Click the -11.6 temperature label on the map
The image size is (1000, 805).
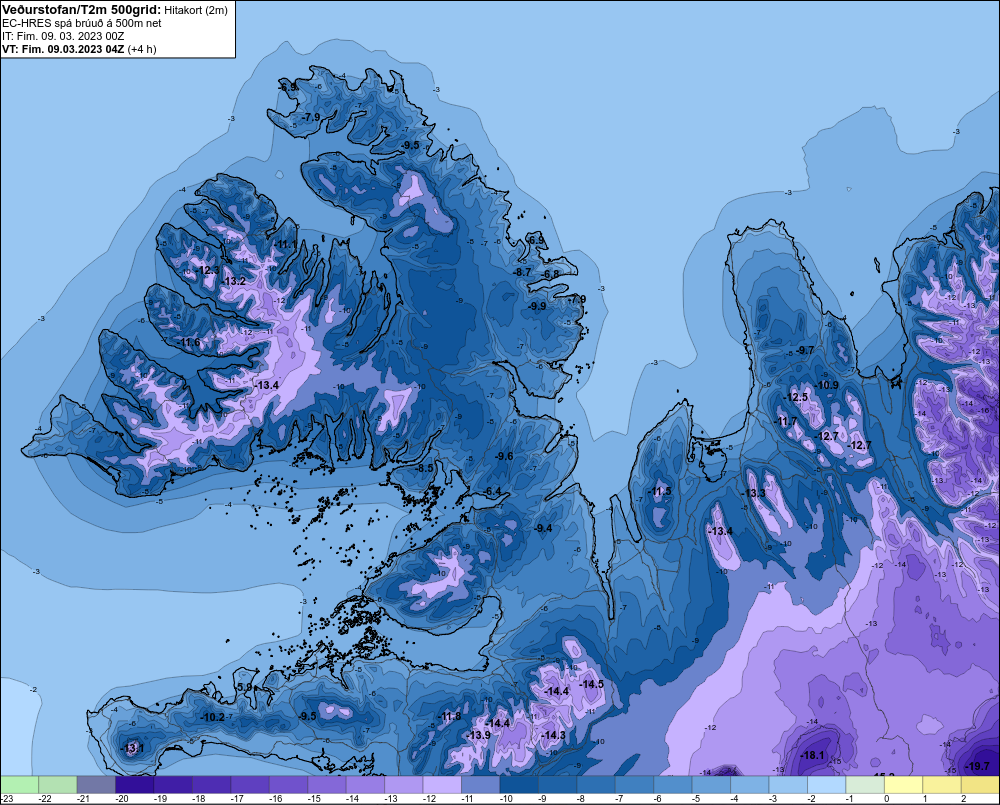click(188, 343)
